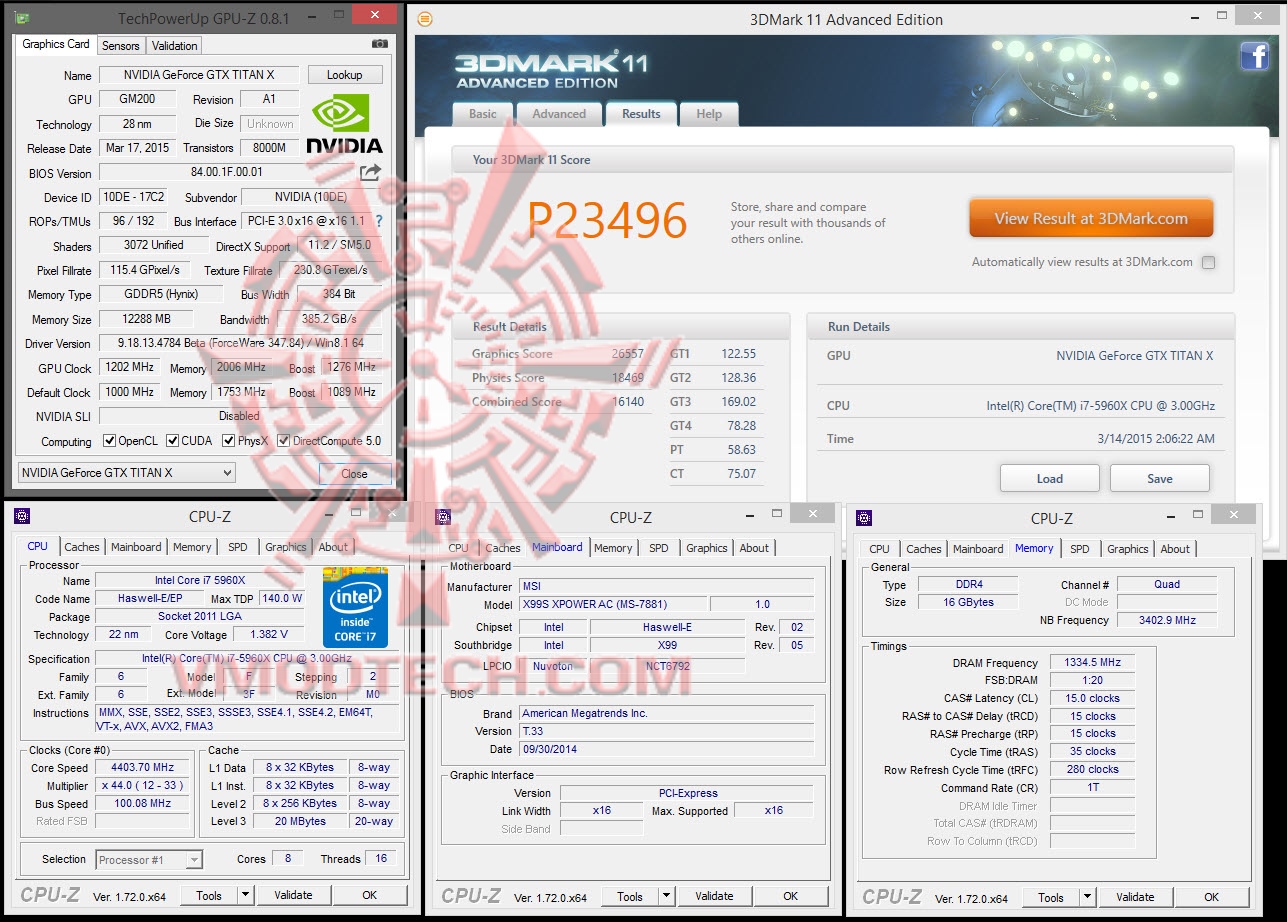Open the 3DMark Advanced tab

pos(559,114)
